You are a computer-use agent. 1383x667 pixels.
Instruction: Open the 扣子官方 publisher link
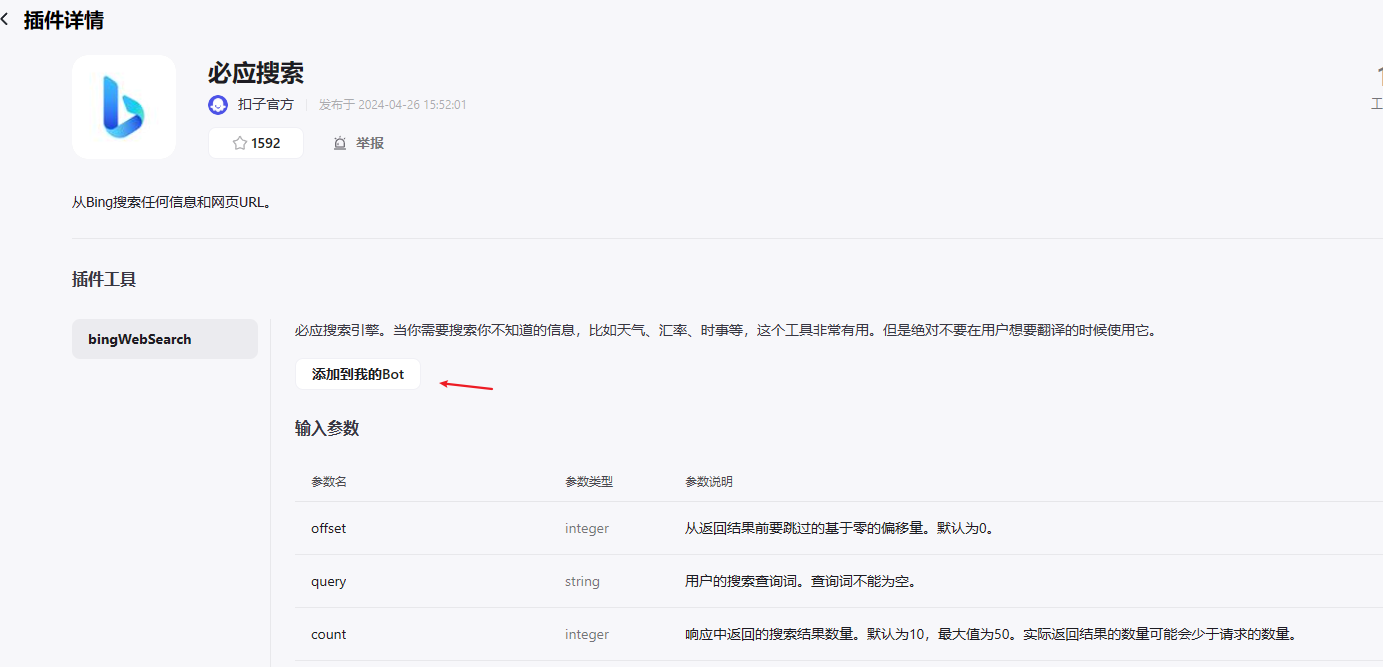tap(266, 105)
